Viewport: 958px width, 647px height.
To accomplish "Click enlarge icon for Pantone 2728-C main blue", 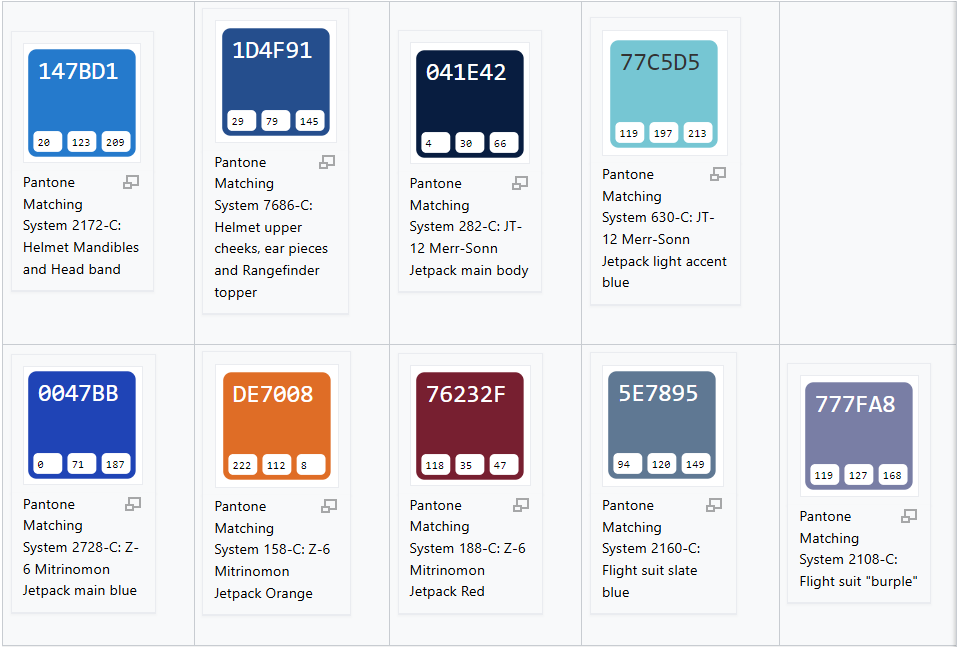I will 133,504.
